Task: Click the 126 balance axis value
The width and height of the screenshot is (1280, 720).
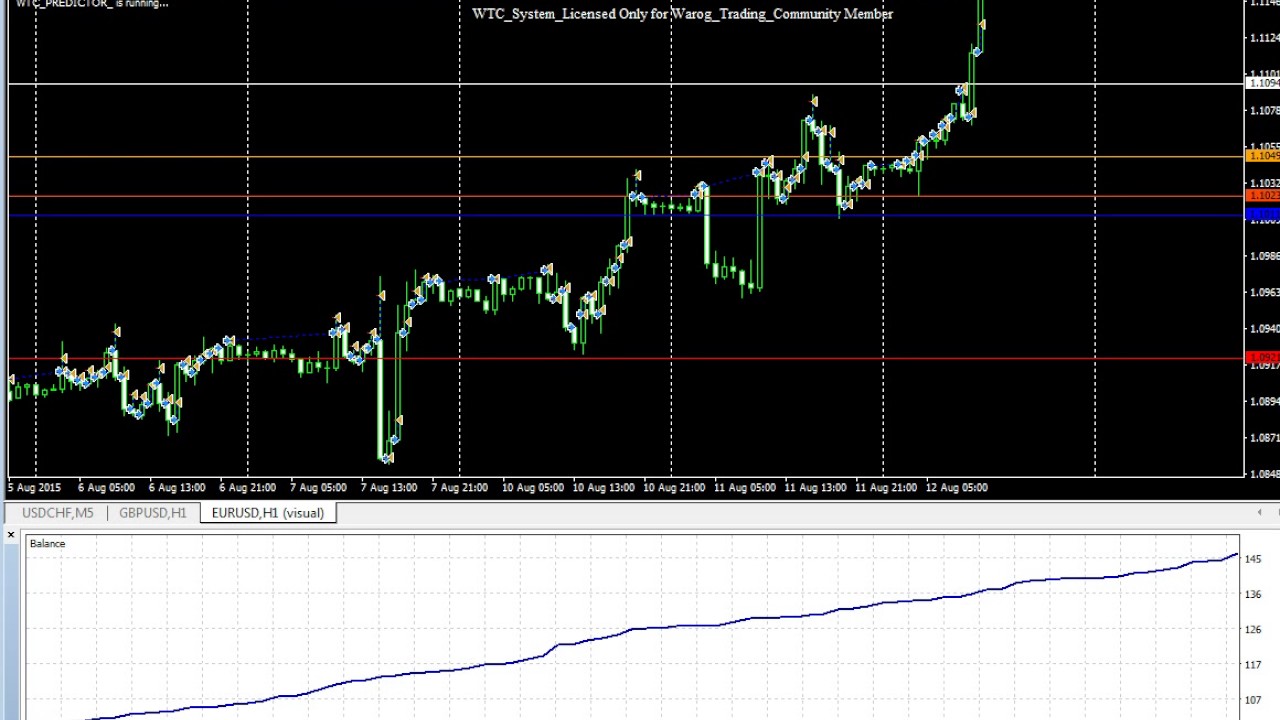Action: (x=1253, y=630)
